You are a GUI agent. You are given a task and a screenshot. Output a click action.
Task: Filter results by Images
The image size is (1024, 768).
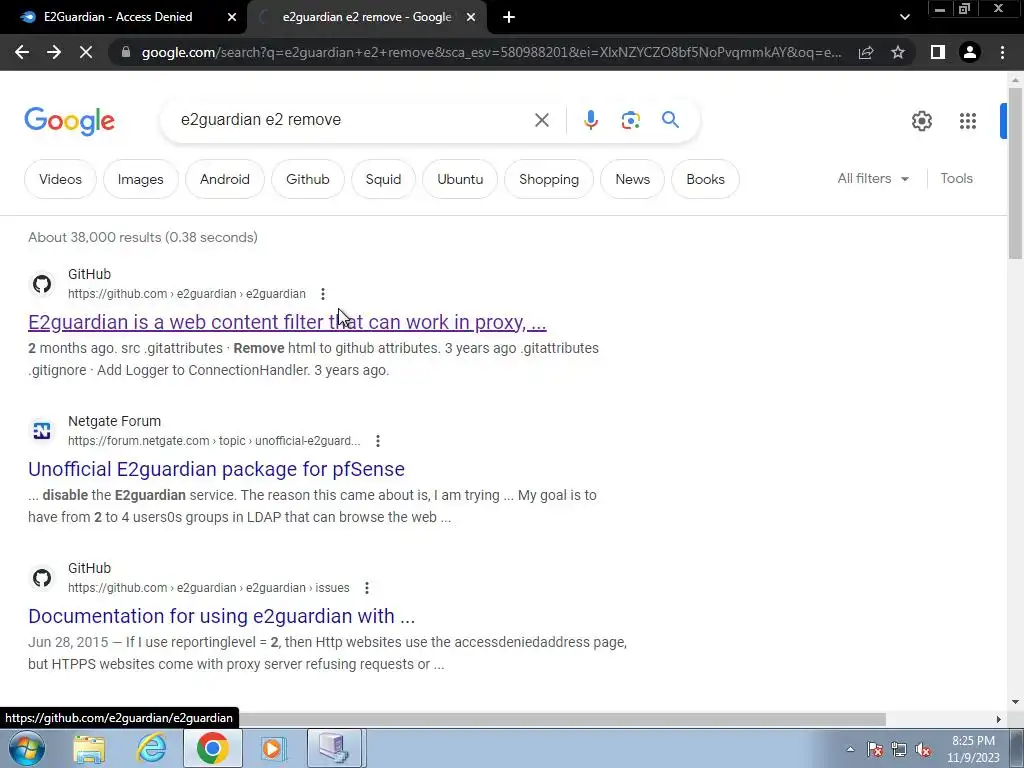coord(140,179)
